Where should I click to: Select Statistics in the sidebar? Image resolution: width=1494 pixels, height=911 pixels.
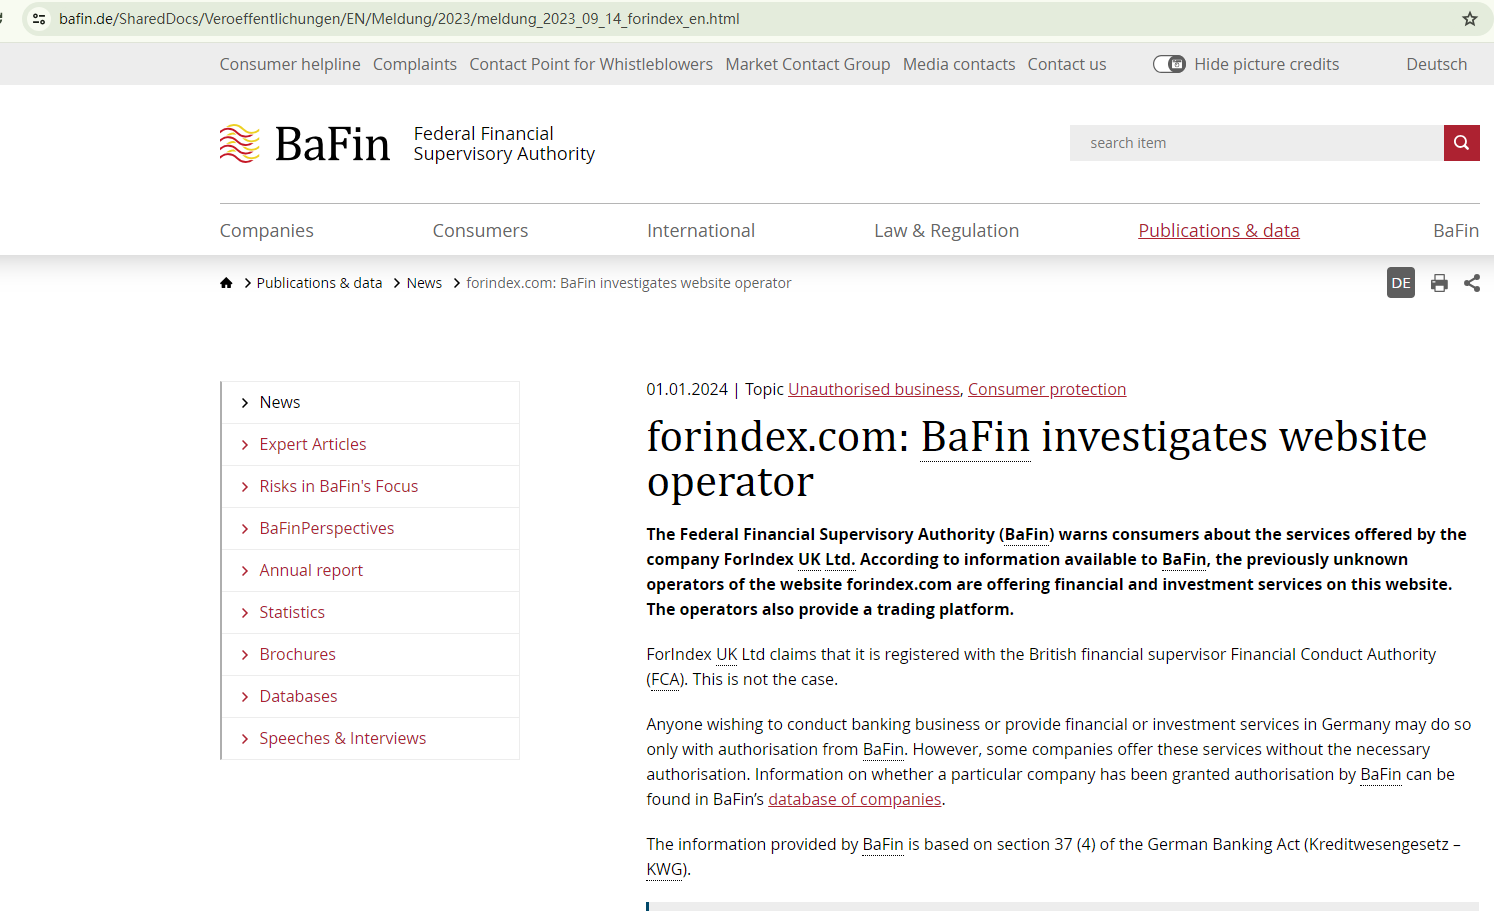(292, 612)
